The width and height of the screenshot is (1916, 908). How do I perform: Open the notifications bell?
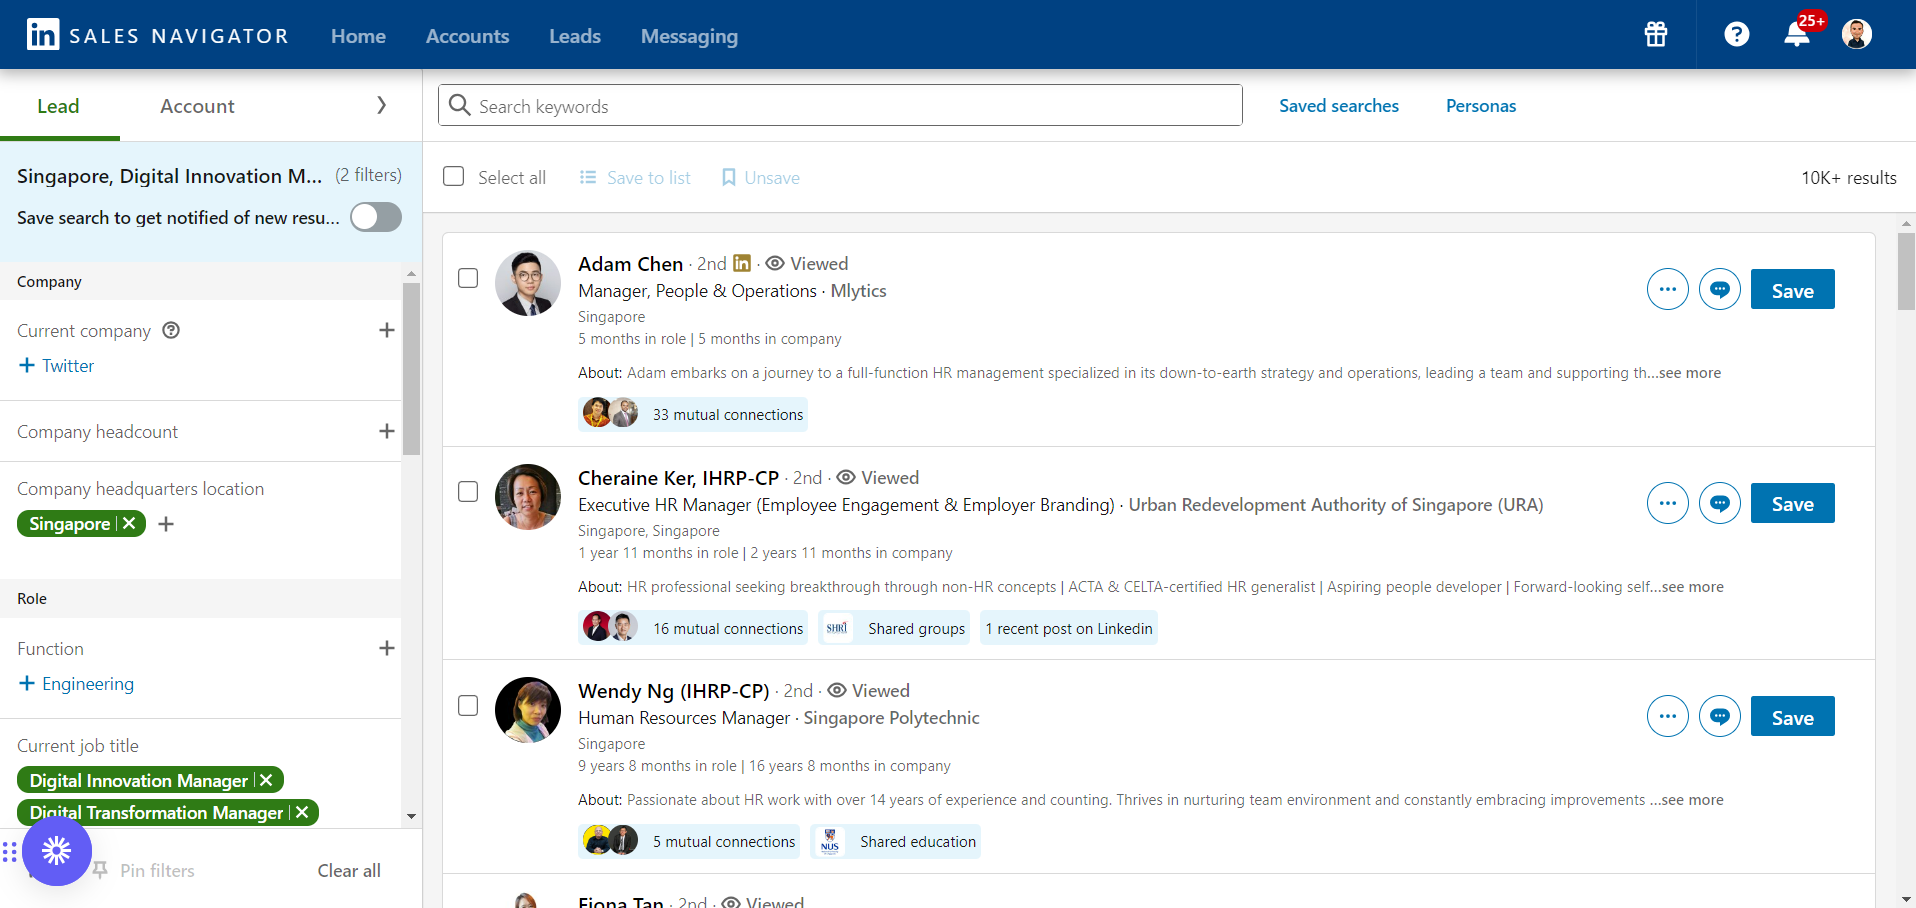coord(1797,35)
